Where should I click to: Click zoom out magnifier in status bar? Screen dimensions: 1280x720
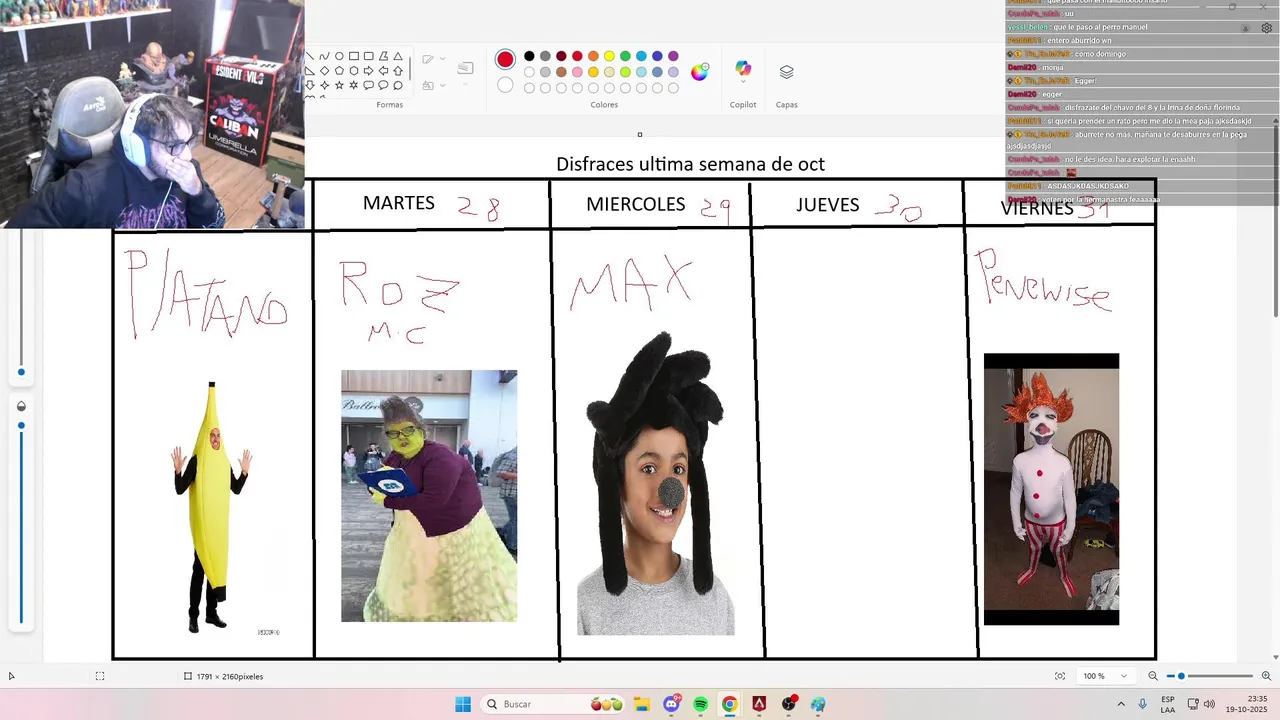(x=1153, y=676)
